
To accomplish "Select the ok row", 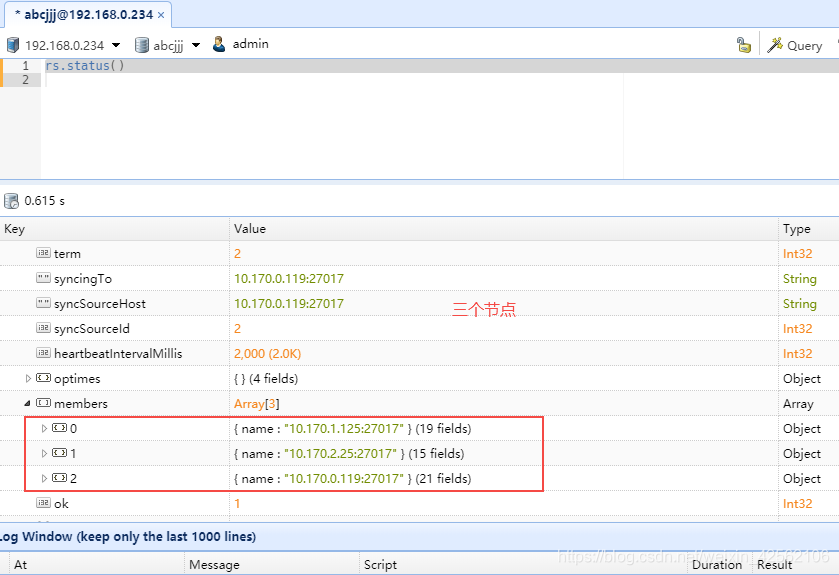I will [420, 503].
